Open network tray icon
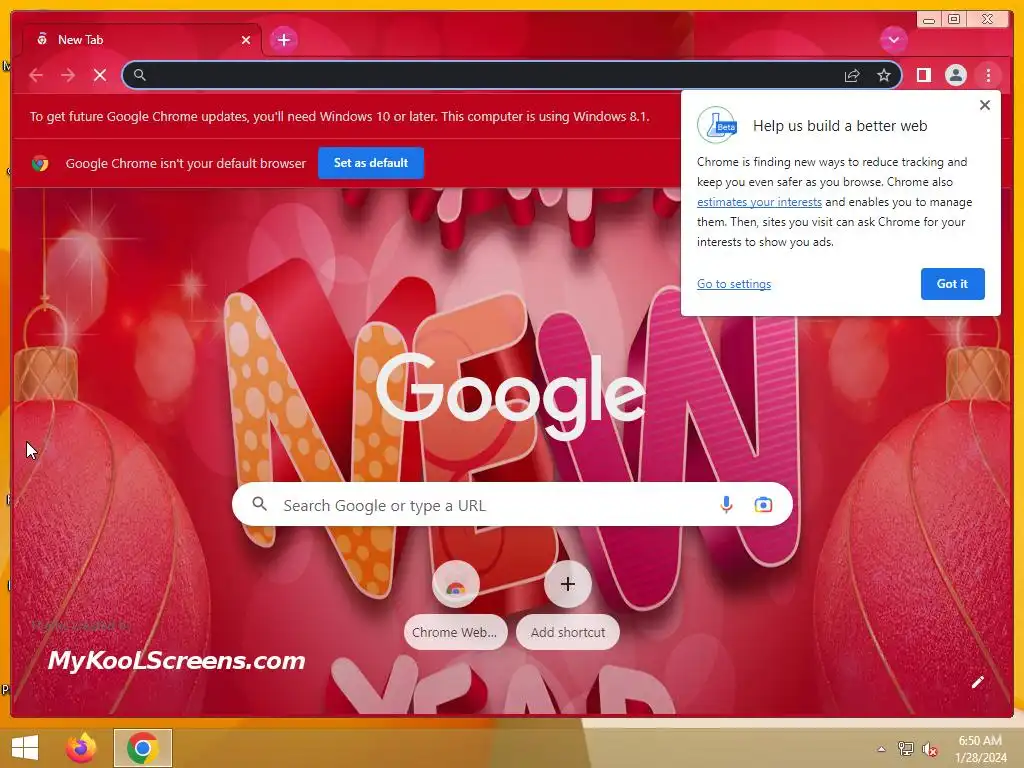Image resolution: width=1024 pixels, height=768 pixels. click(x=905, y=749)
